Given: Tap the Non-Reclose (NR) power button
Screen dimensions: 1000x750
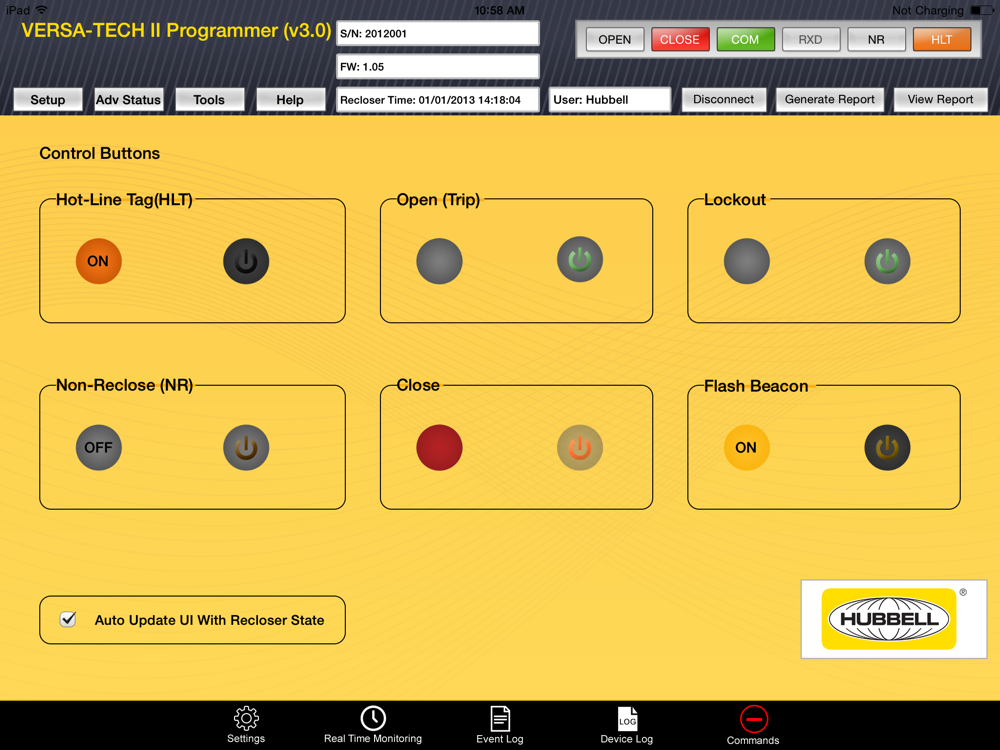Looking at the screenshot, I should click(x=246, y=447).
